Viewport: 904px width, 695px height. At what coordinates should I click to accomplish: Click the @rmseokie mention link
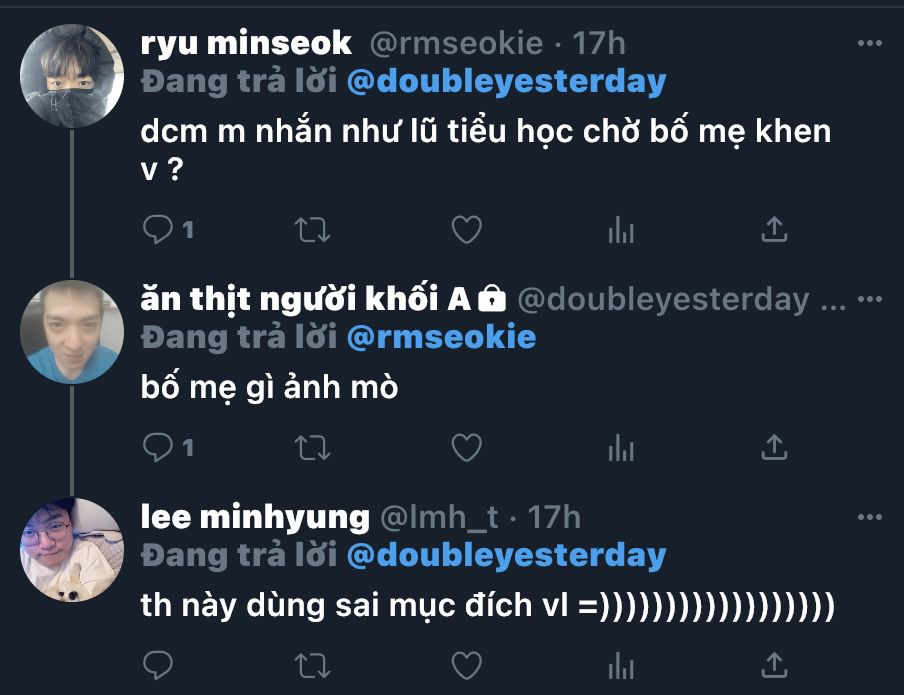[441, 337]
